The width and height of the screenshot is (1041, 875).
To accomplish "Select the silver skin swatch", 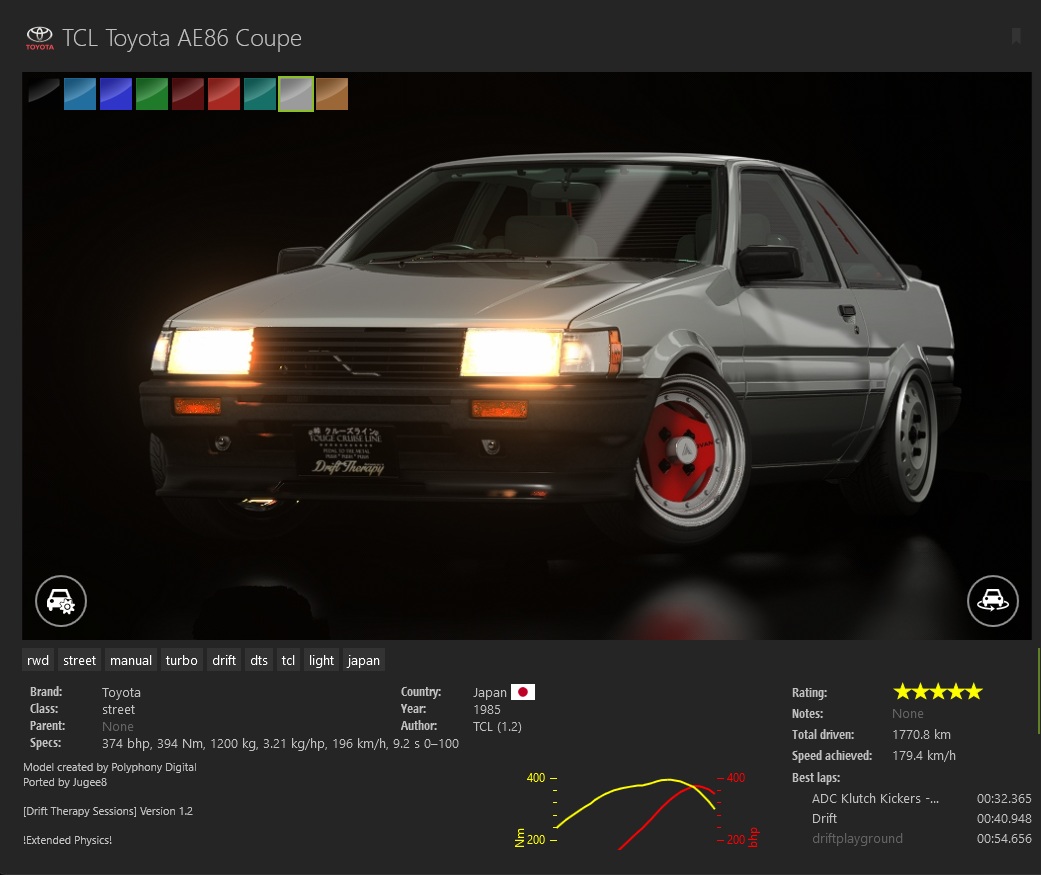I will click(x=295, y=94).
